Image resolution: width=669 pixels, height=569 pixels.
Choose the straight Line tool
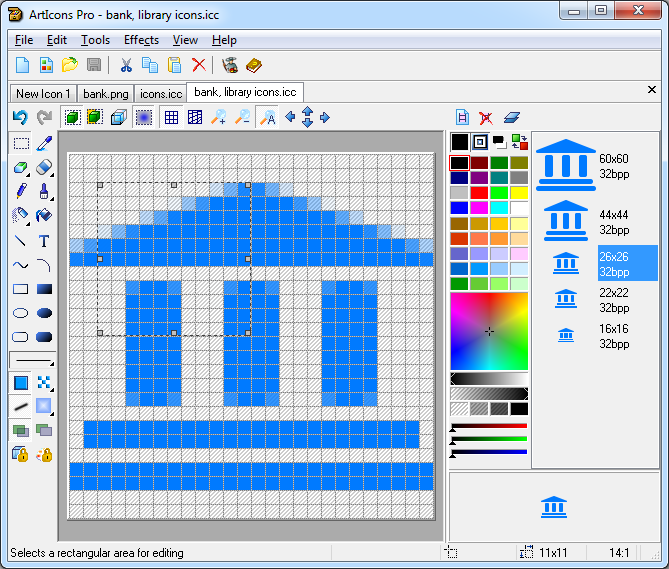click(21, 241)
